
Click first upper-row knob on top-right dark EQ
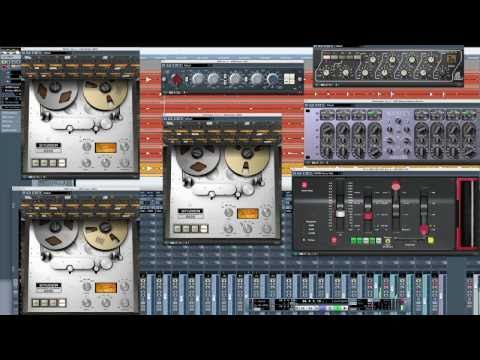coord(373,60)
